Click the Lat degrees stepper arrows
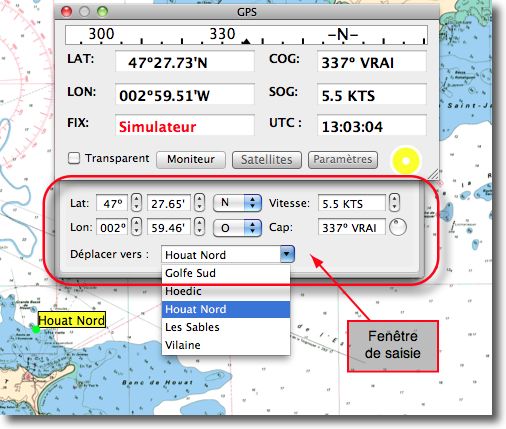The image size is (506, 429). pos(136,203)
